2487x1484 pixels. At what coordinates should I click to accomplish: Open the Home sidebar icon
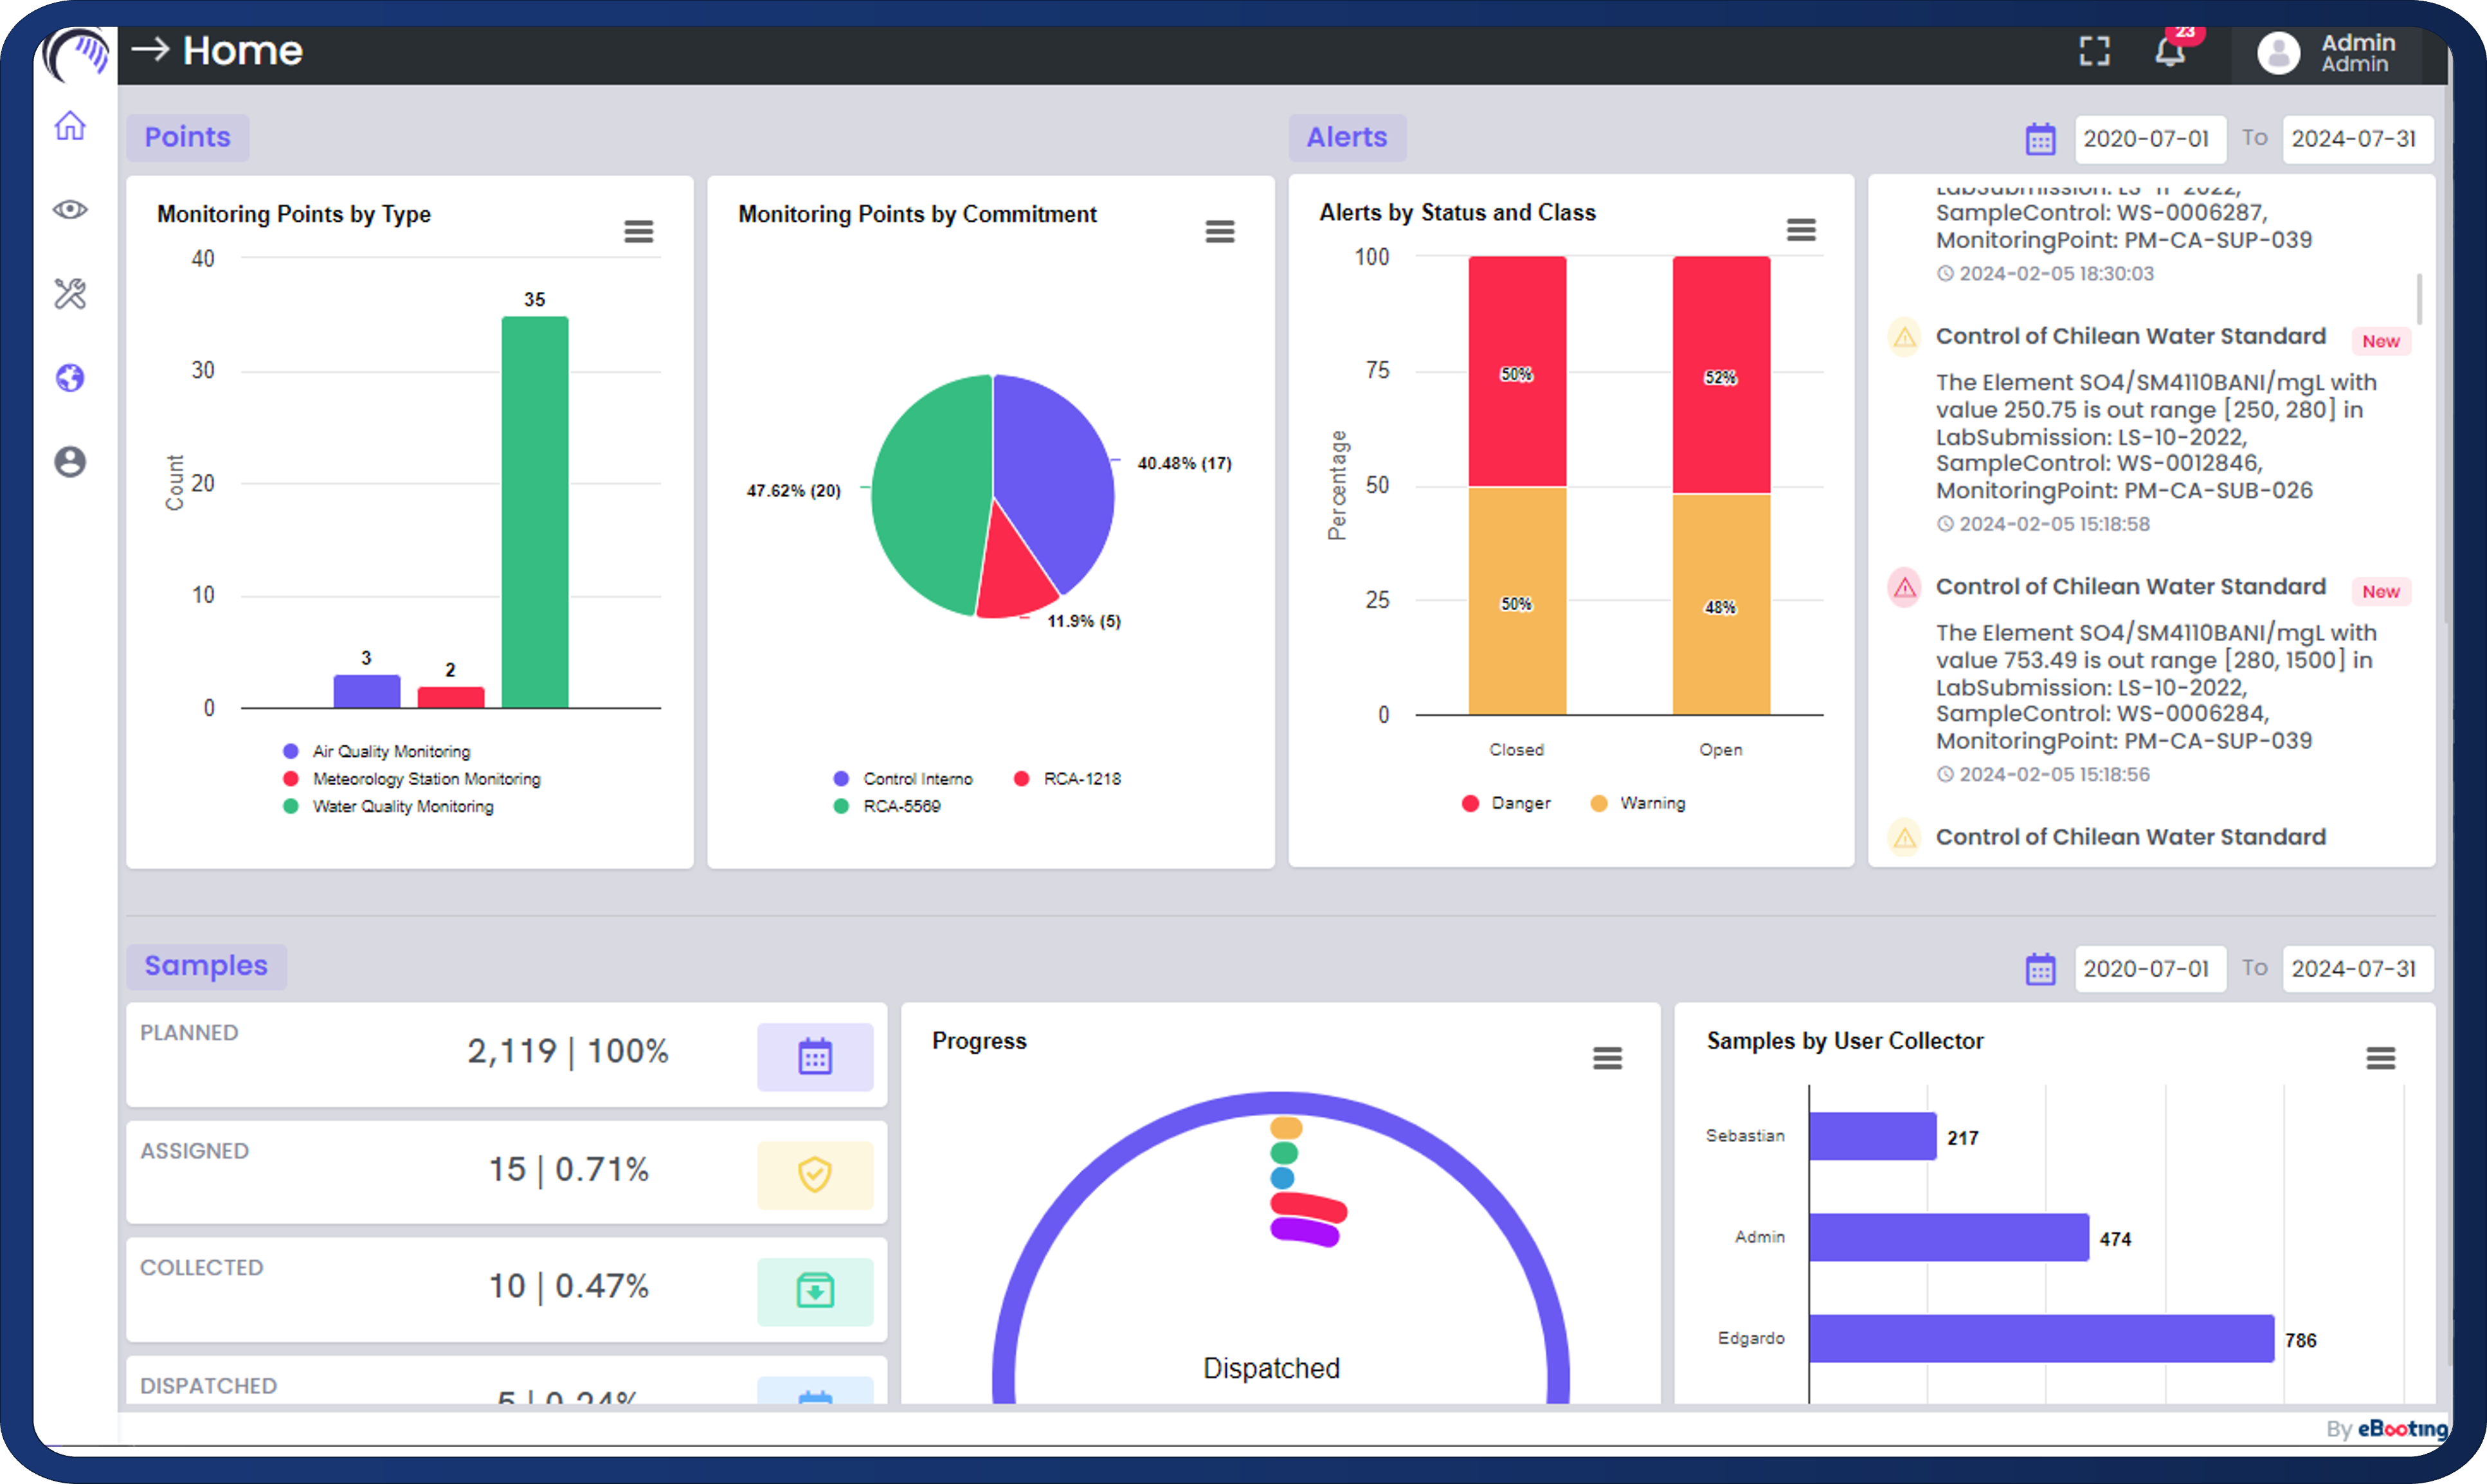[x=70, y=126]
